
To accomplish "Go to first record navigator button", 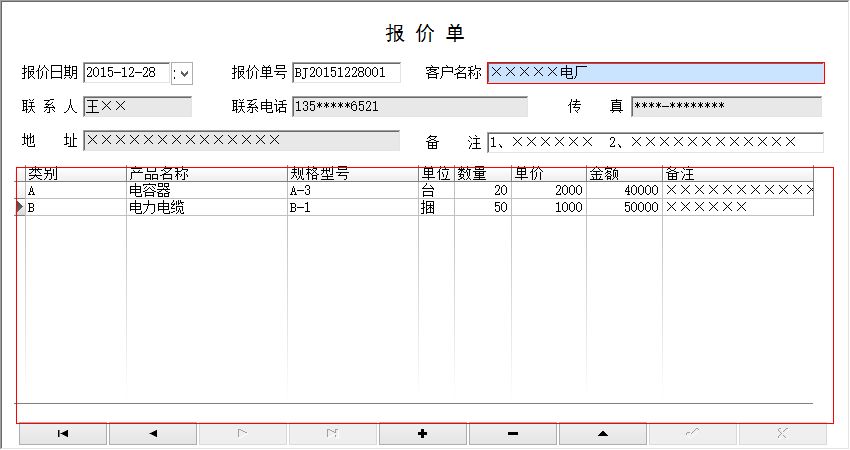I will coord(63,434).
